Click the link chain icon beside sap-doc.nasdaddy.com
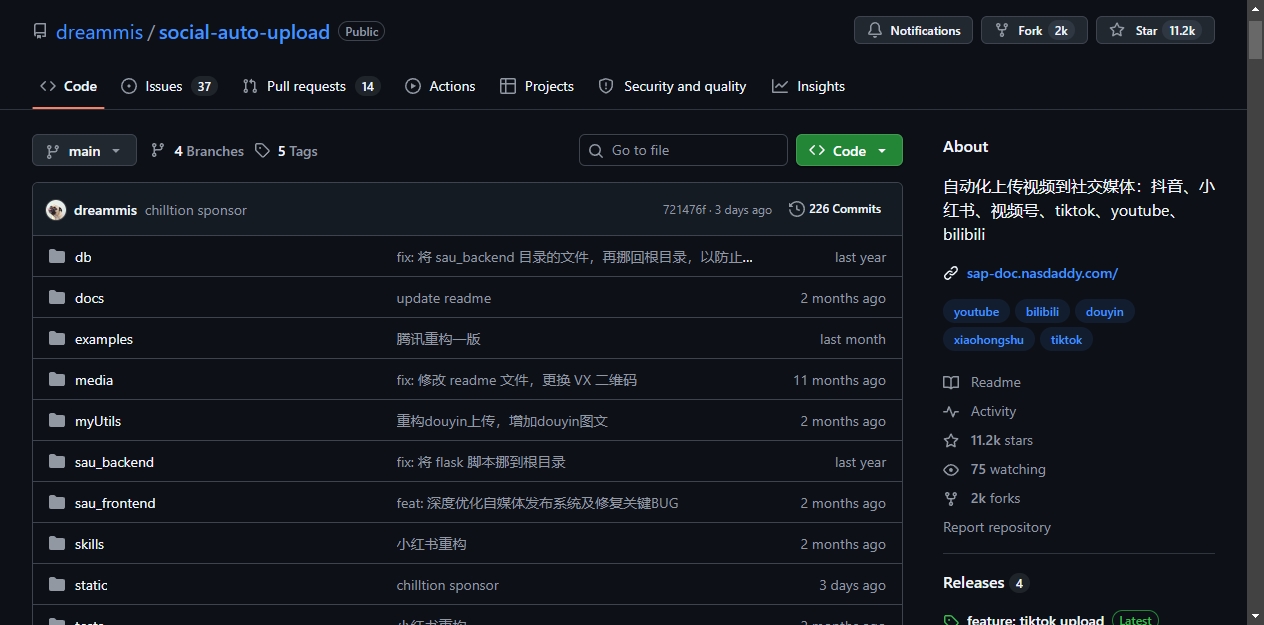The height and width of the screenshot is (625, 1264). [x=951, y=273]
